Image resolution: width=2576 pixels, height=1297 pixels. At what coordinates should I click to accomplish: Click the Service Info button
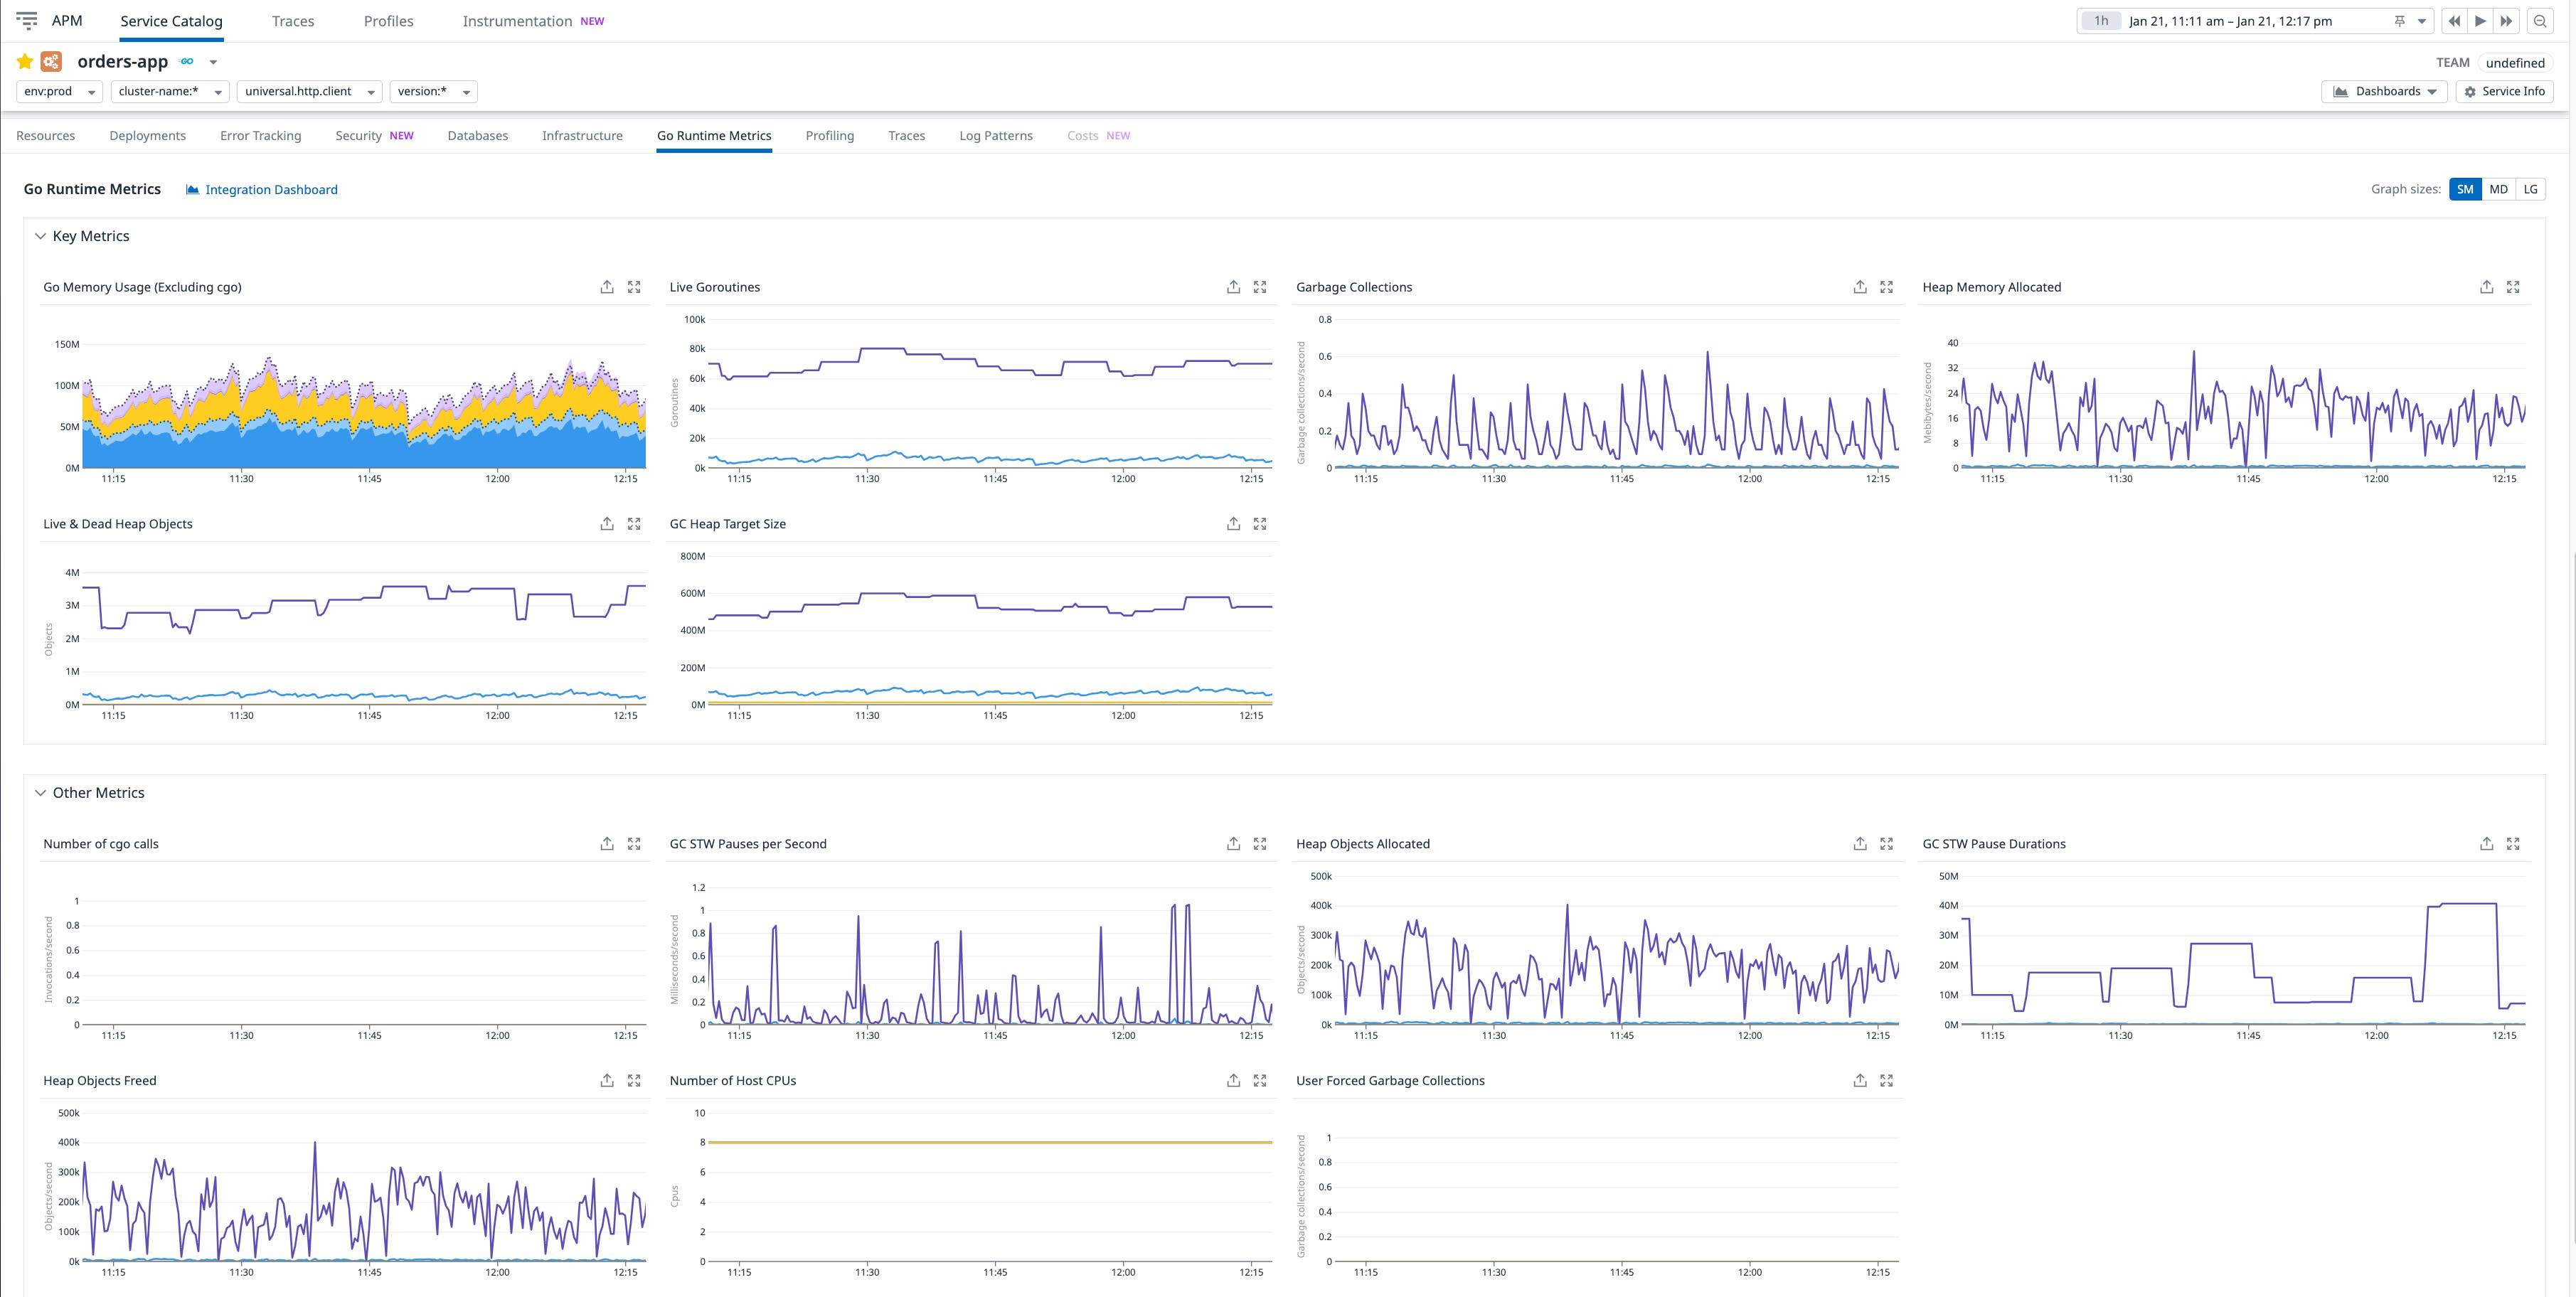coord(2505,91)
